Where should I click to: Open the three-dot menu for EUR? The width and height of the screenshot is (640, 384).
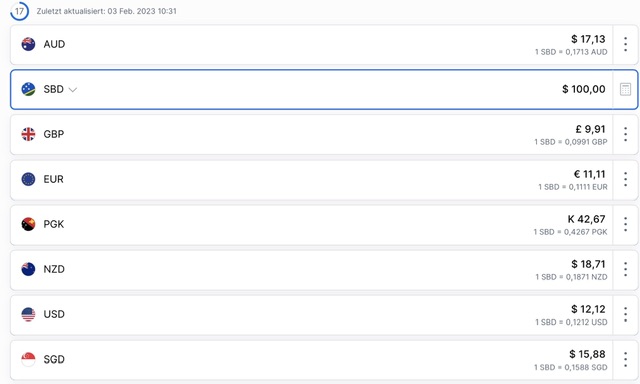click(x=625, y=179)
